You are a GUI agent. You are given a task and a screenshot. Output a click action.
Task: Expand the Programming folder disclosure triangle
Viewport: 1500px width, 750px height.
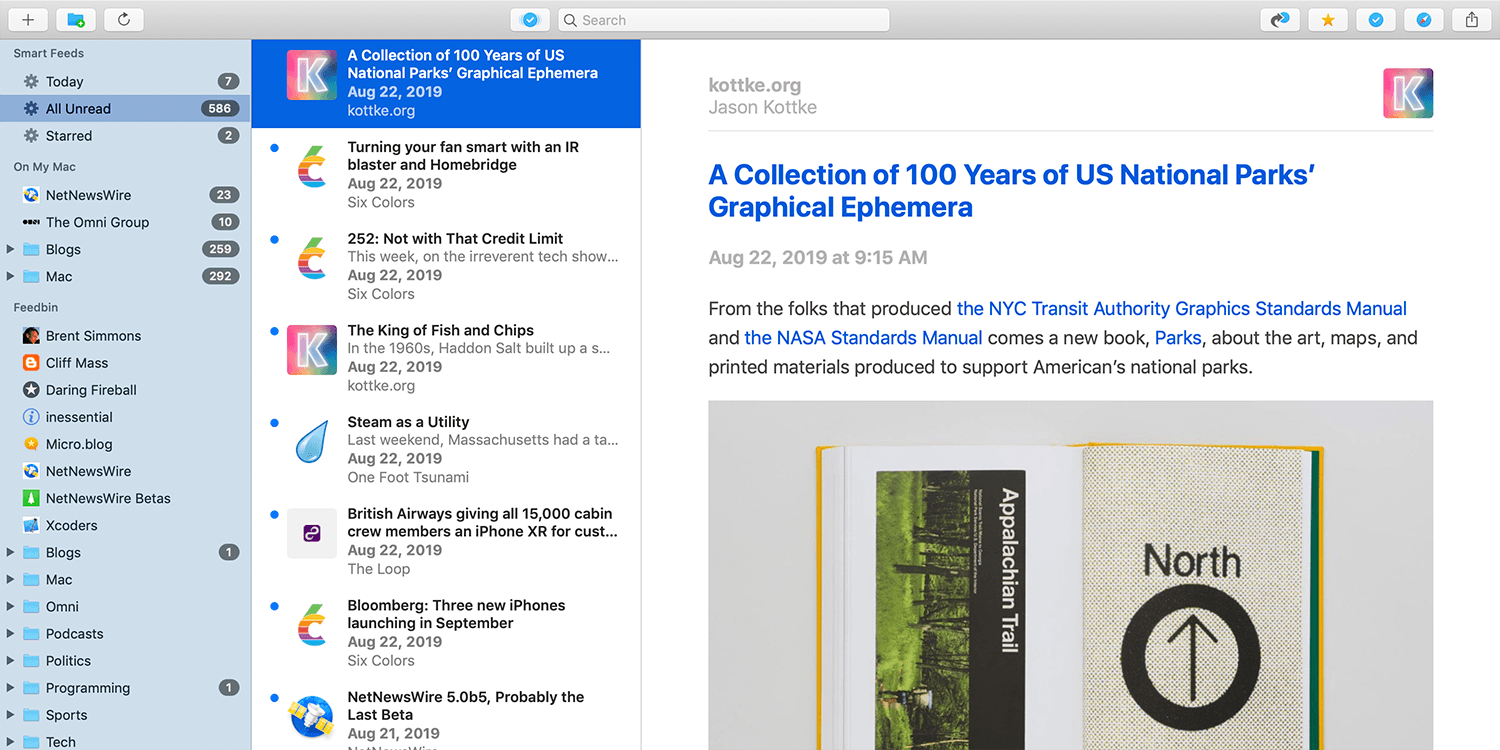11,688
